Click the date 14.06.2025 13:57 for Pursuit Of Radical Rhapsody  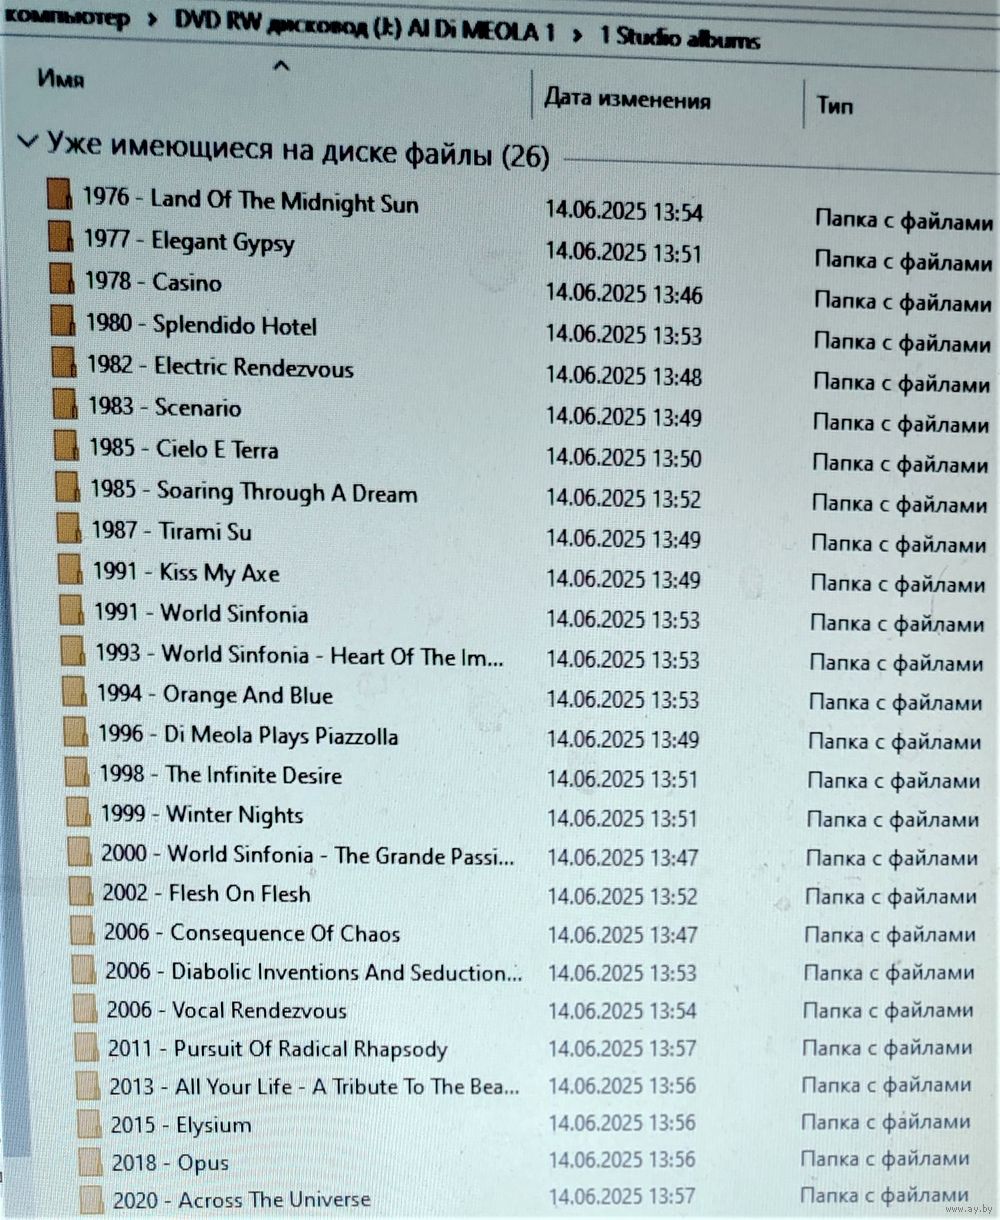pyautogui.click(x=623, y=1048)
